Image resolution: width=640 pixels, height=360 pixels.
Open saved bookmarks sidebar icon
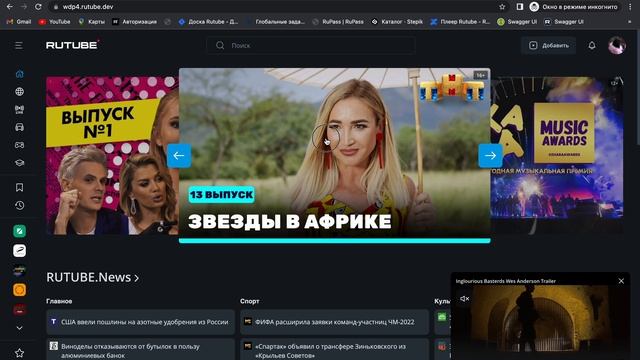(x=19, y=187)
